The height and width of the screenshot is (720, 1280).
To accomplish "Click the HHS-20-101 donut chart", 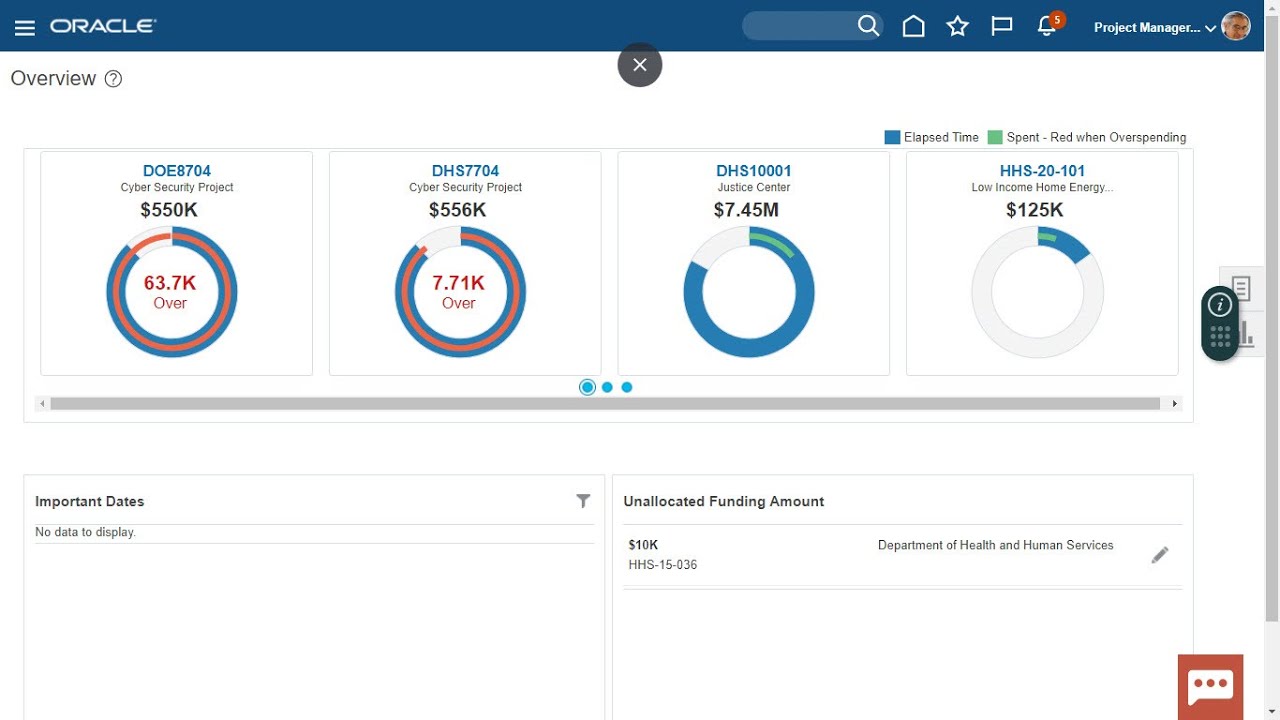I will click(1037, 292).
